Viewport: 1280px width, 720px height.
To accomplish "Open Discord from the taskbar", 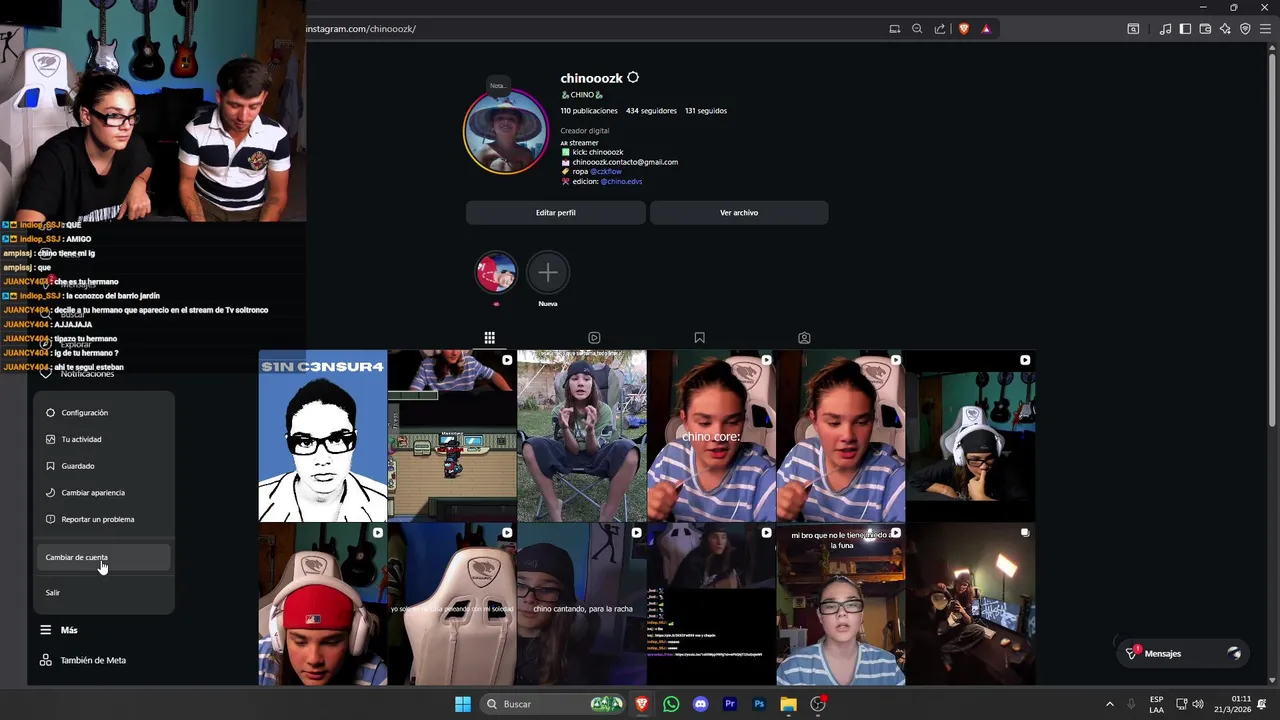I will point(700,704).
